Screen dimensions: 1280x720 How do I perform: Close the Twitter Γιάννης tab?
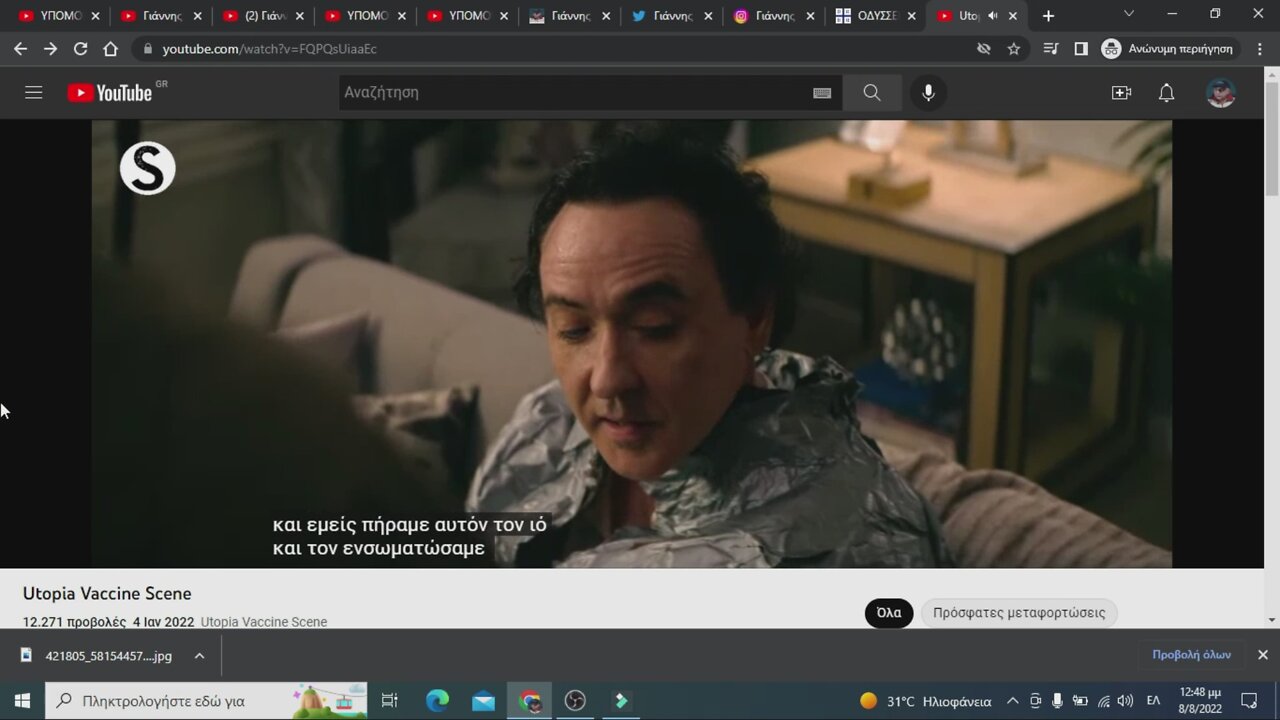[708, 16]
